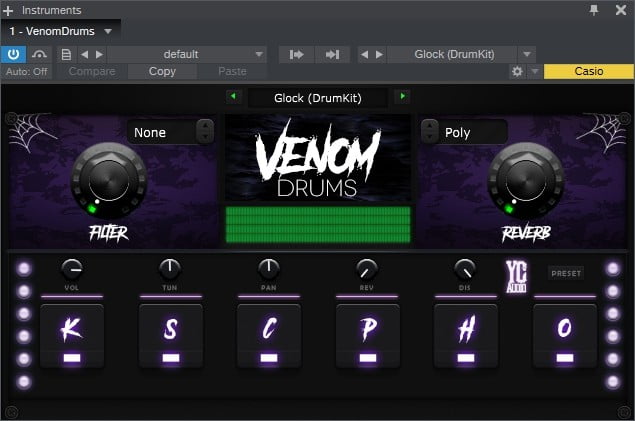Trigger the C drum pad

coord(269,336)
